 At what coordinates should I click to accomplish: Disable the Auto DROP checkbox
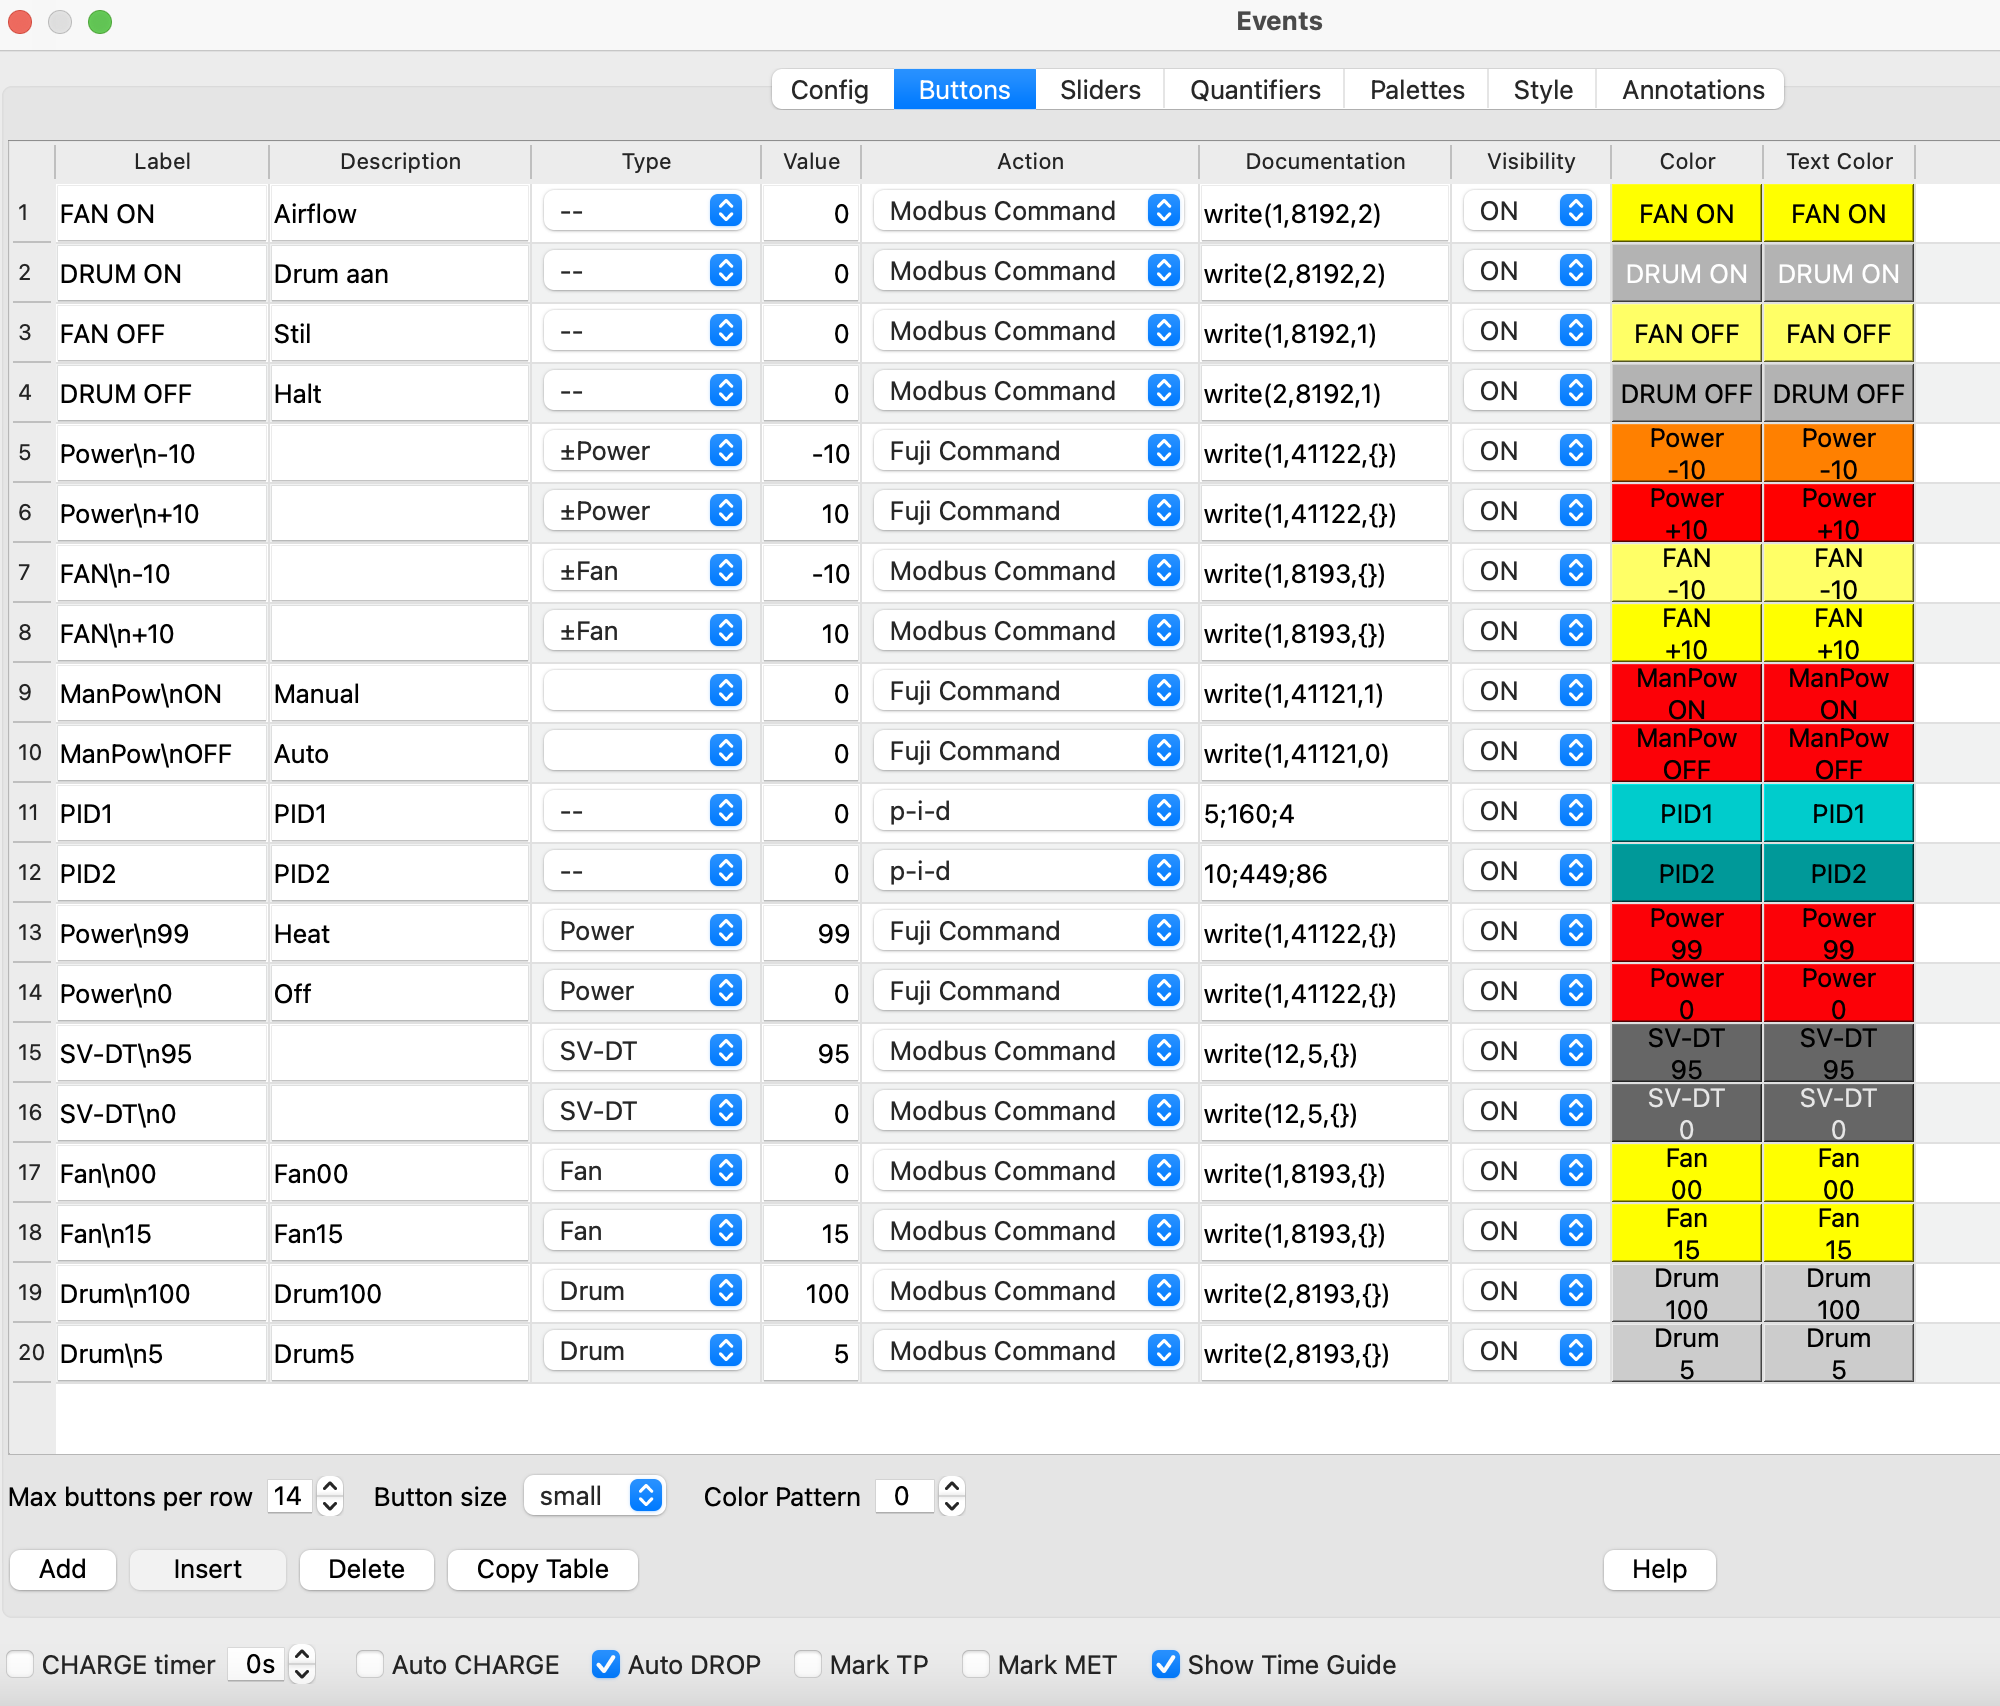pos(605,1664)
